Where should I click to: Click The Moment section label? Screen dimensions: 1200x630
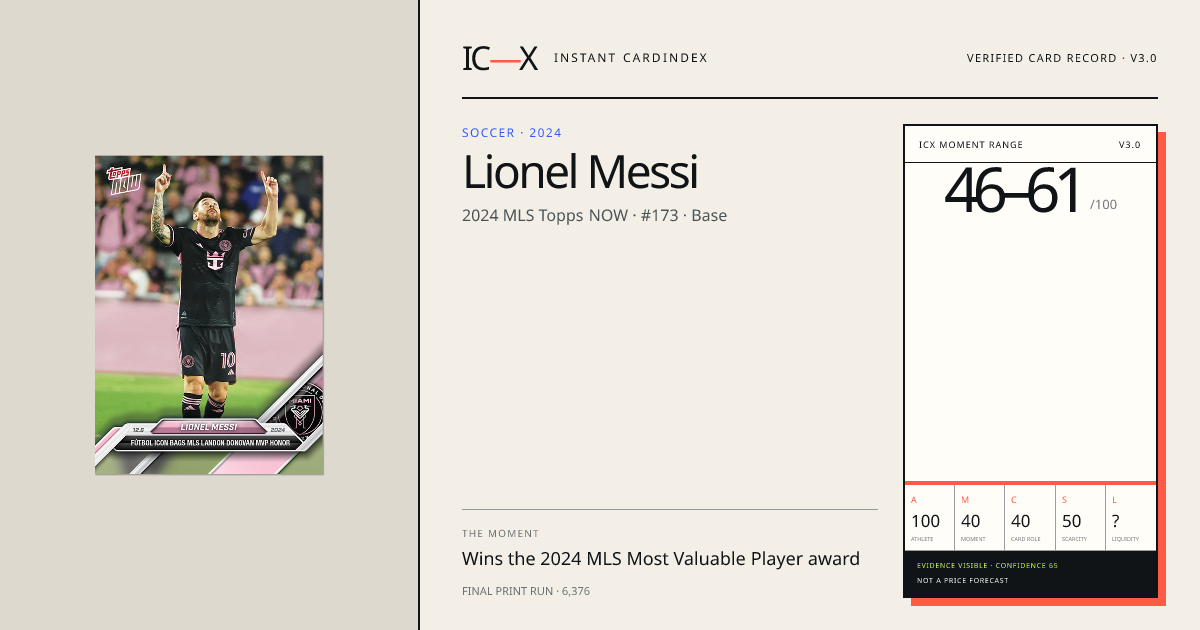500,534
